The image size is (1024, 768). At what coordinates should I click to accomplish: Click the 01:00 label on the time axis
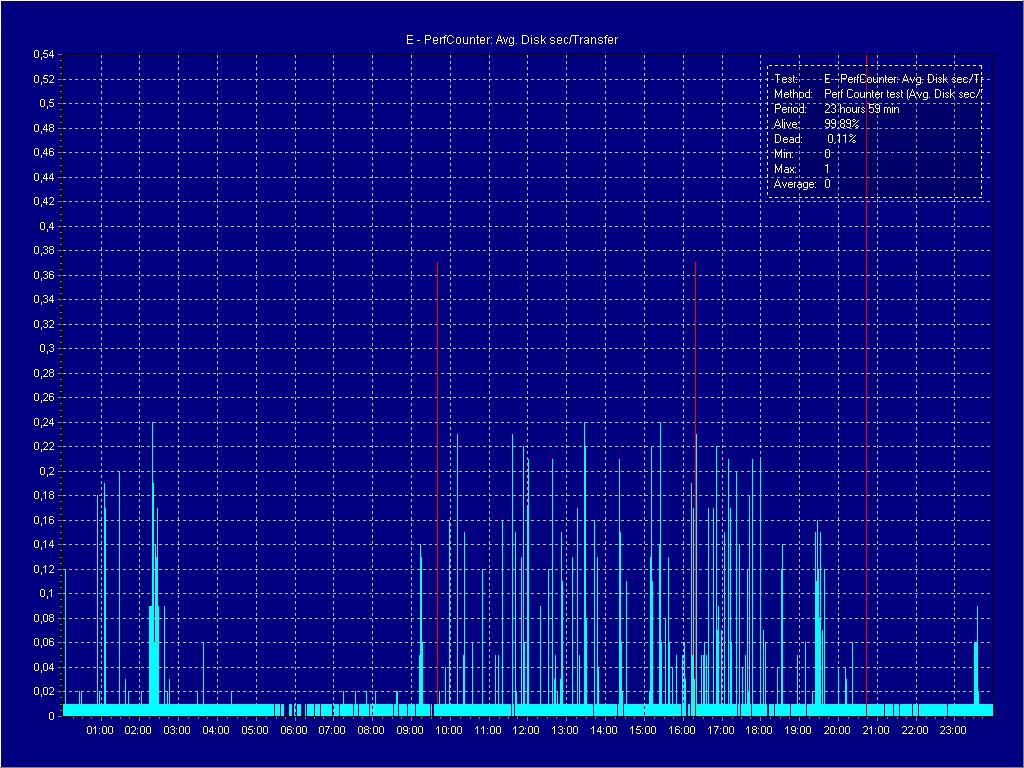point(100,731)
